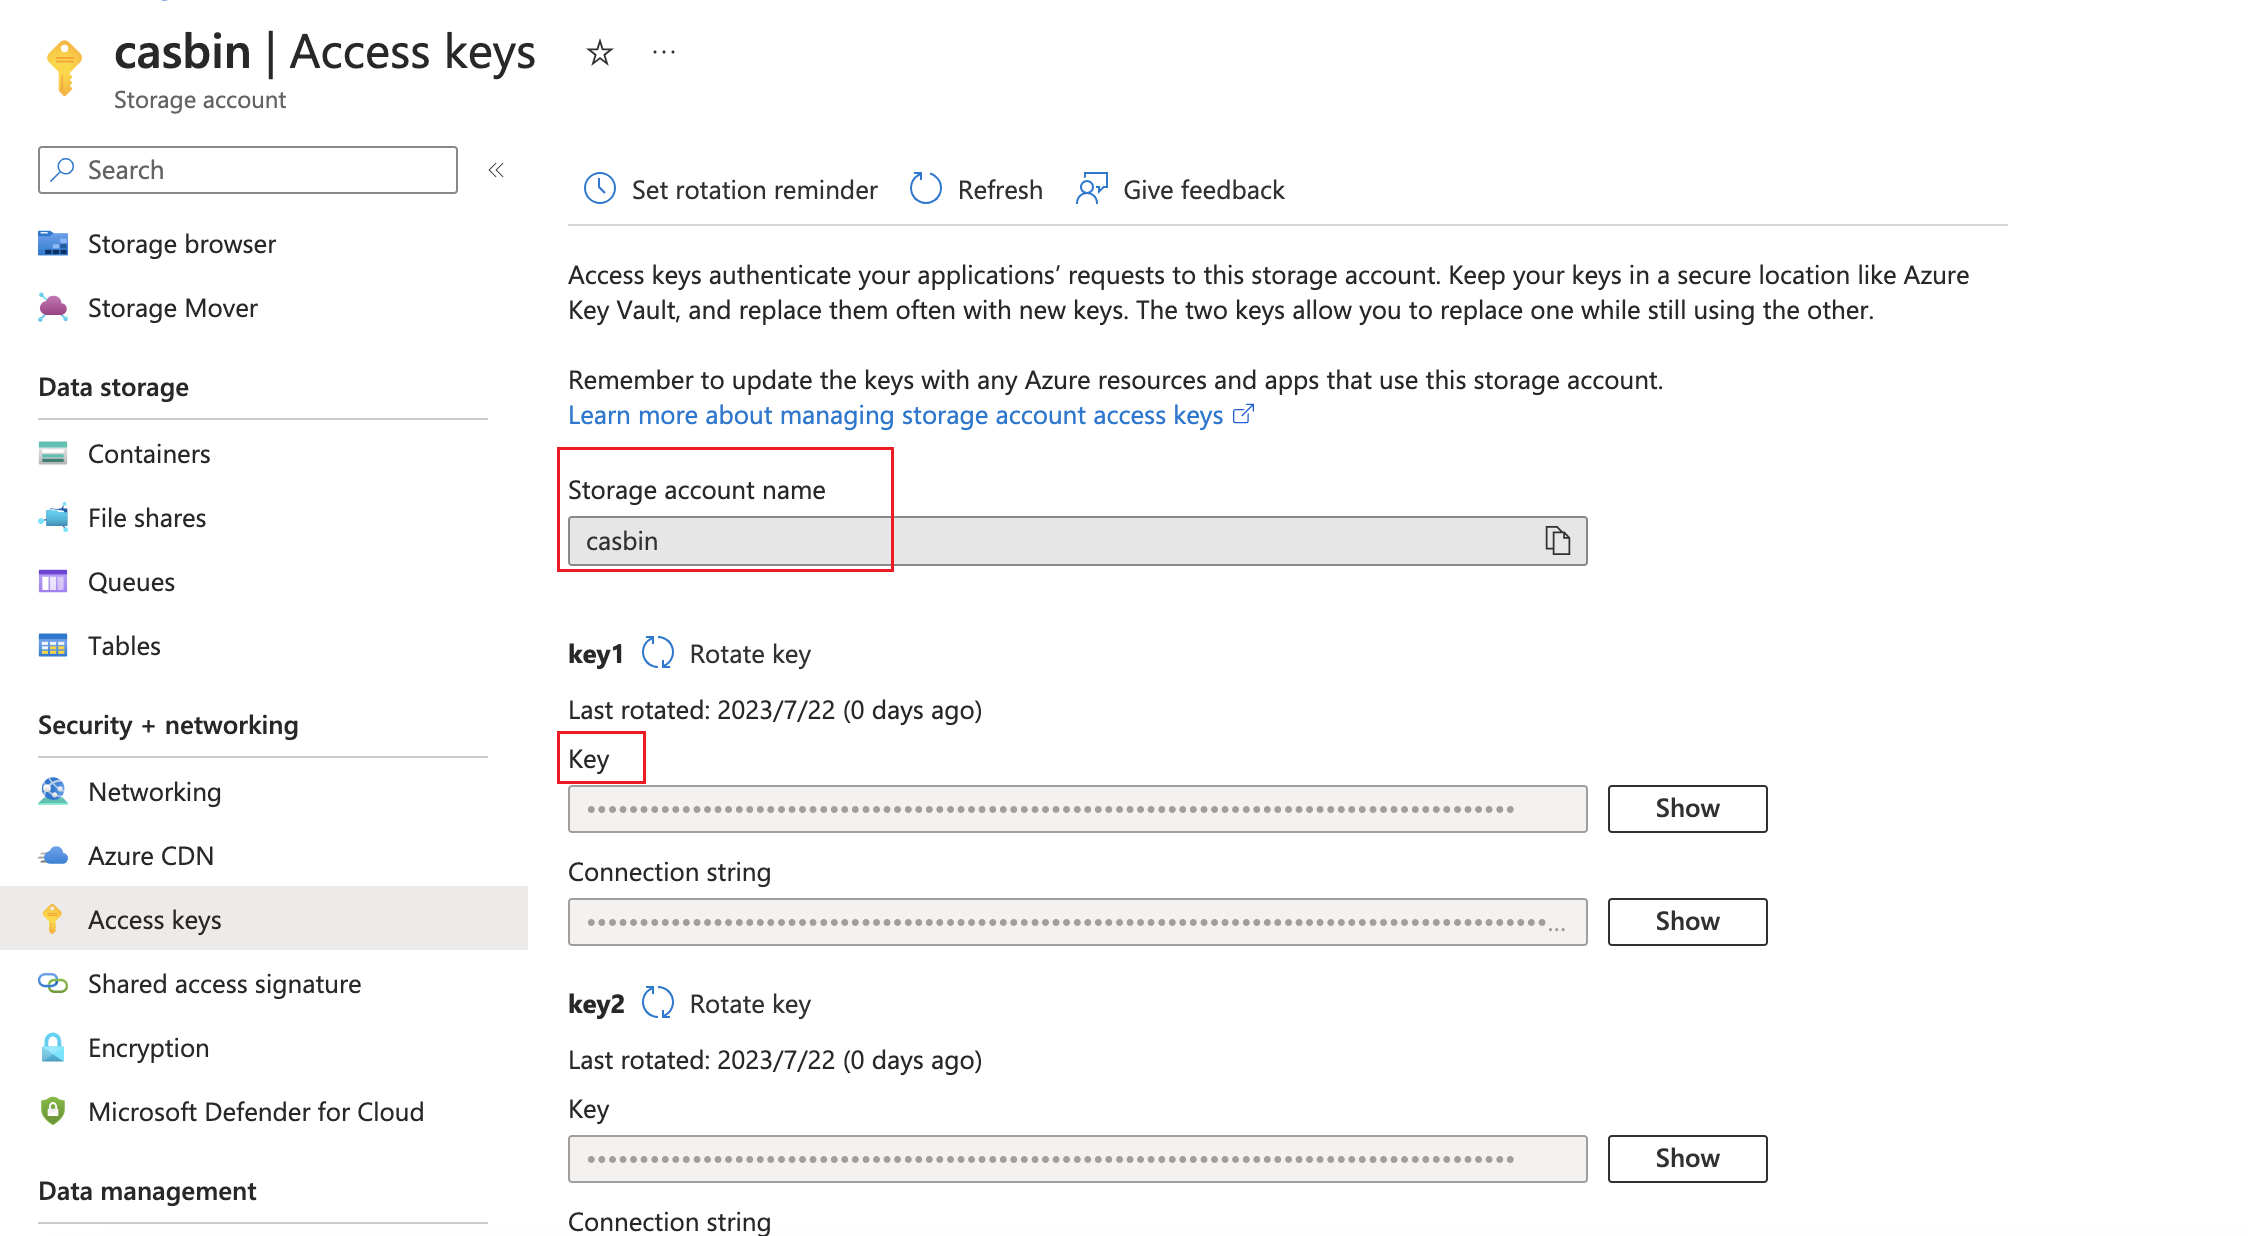
Task: Click the key1 Rotate key icon
Action: click(x=658, y=653)
